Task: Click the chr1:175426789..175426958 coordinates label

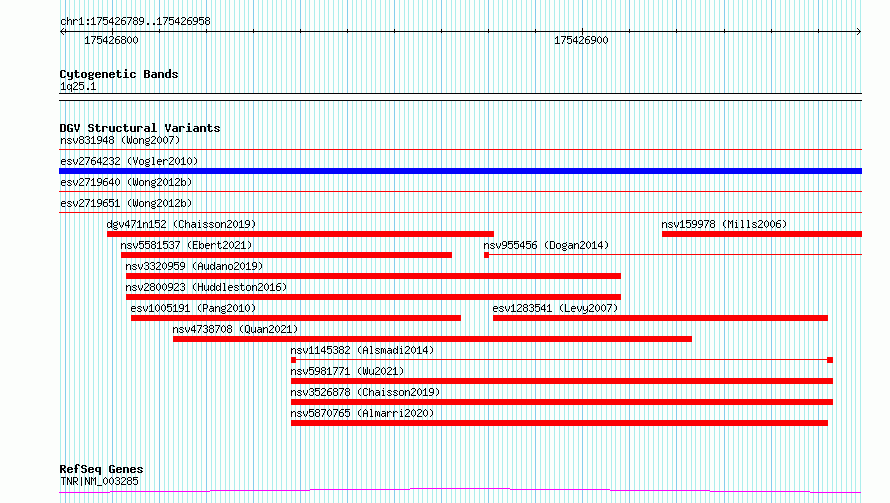Action: pos(135,22)
